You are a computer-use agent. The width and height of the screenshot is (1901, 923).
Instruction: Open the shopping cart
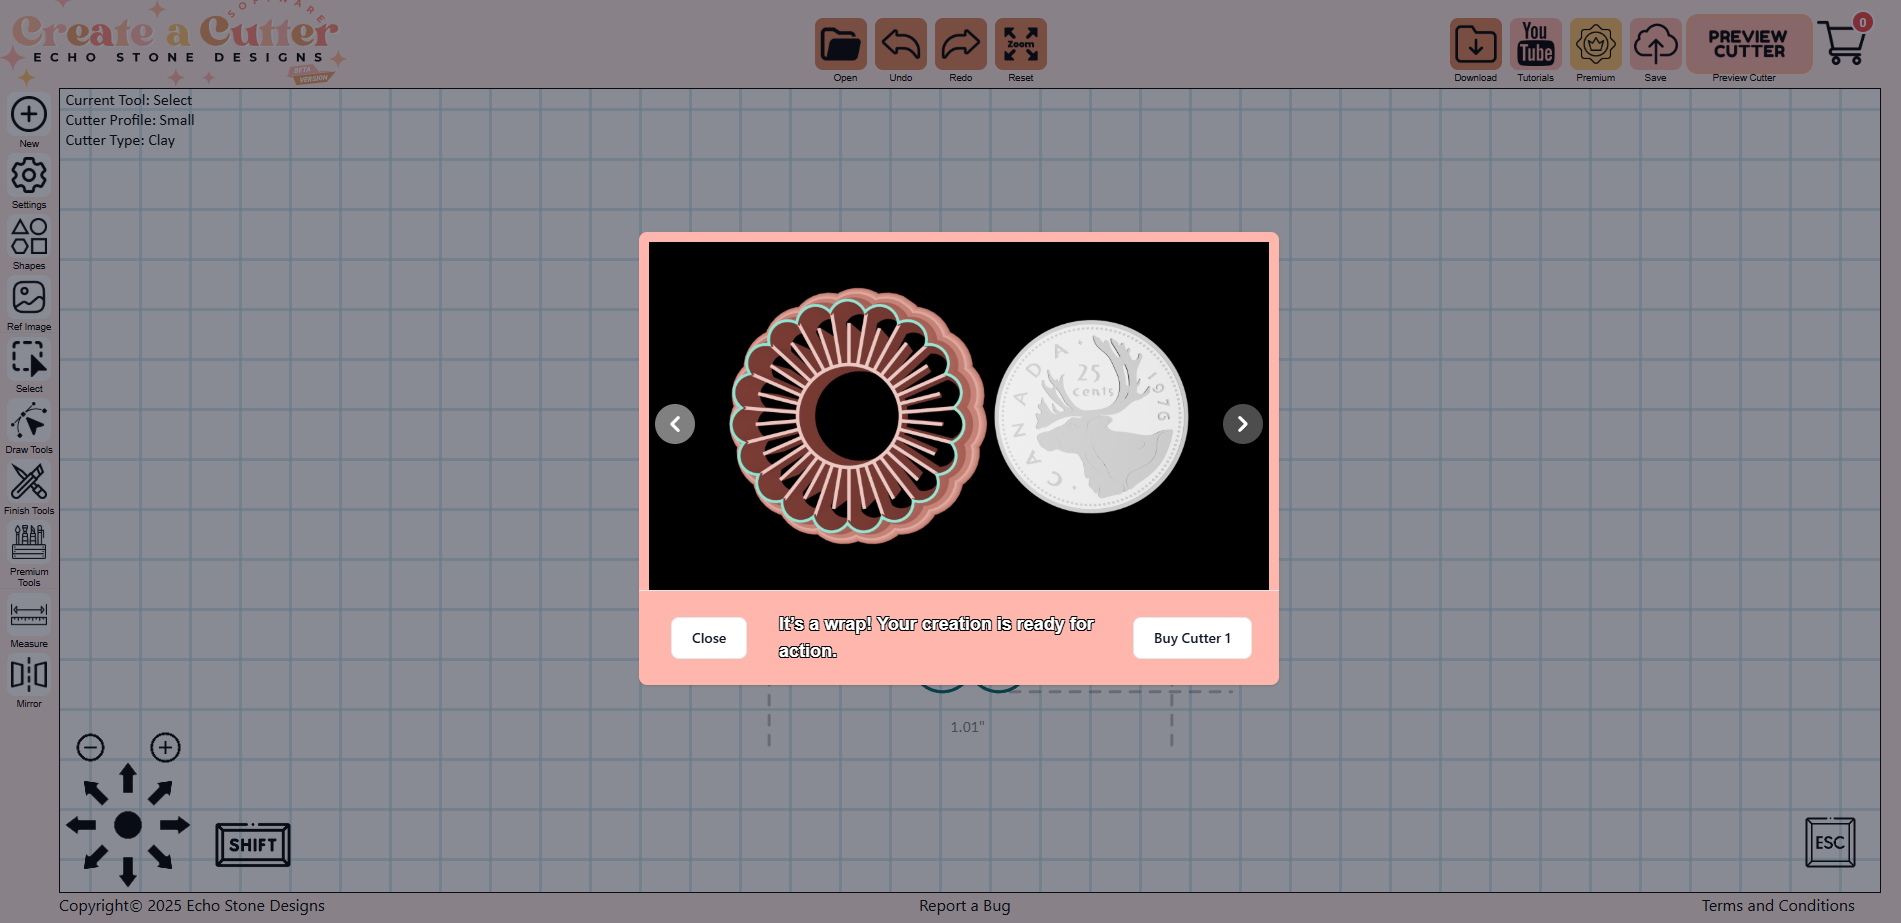click(x=1842, y=44)
